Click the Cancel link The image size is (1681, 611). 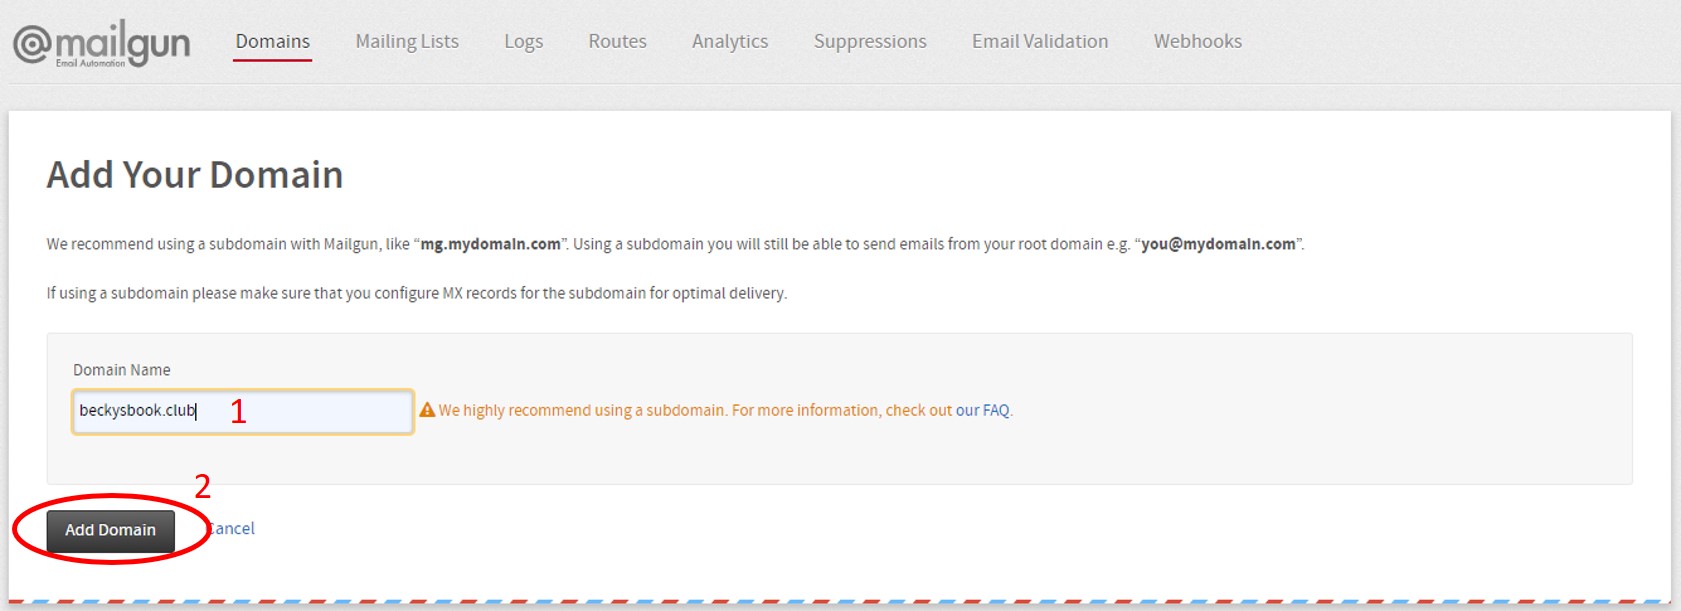(231, 528)
